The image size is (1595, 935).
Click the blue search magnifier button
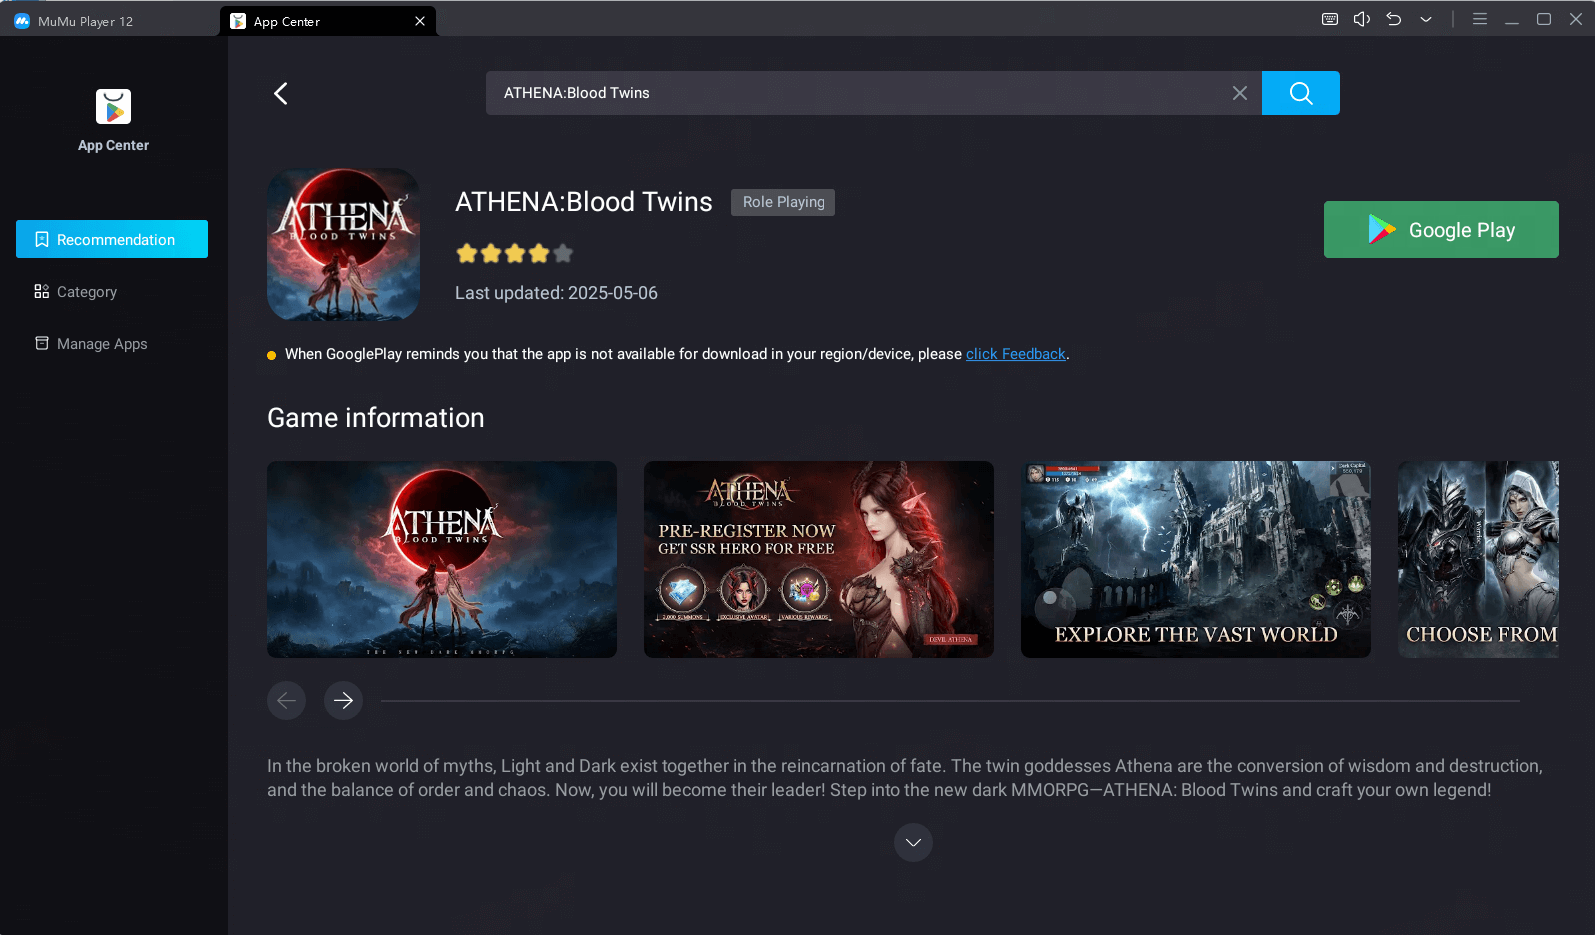click(1300, 93)
